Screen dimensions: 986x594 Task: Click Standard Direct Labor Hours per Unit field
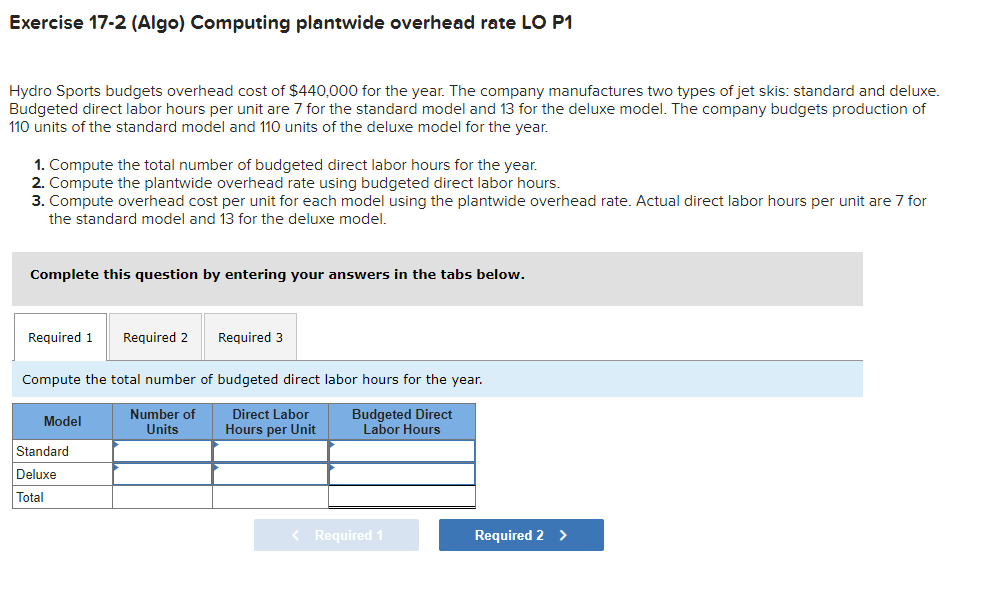[x=270, y=451]
